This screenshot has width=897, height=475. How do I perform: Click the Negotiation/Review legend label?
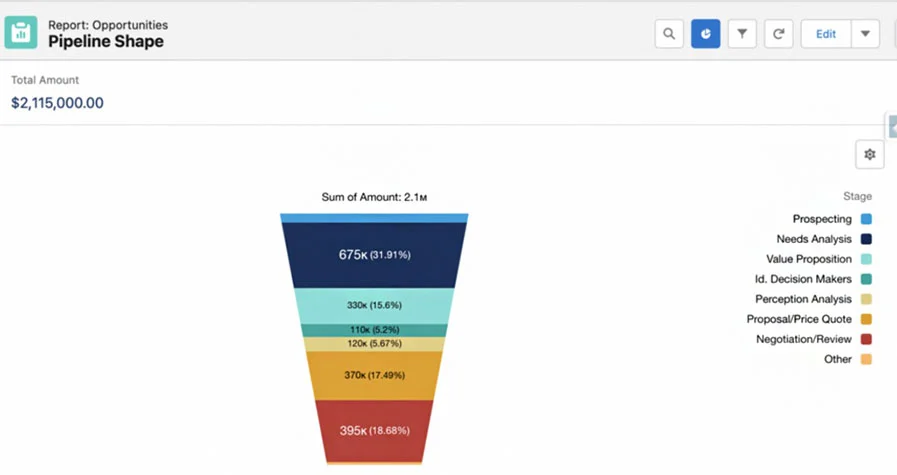804,339
